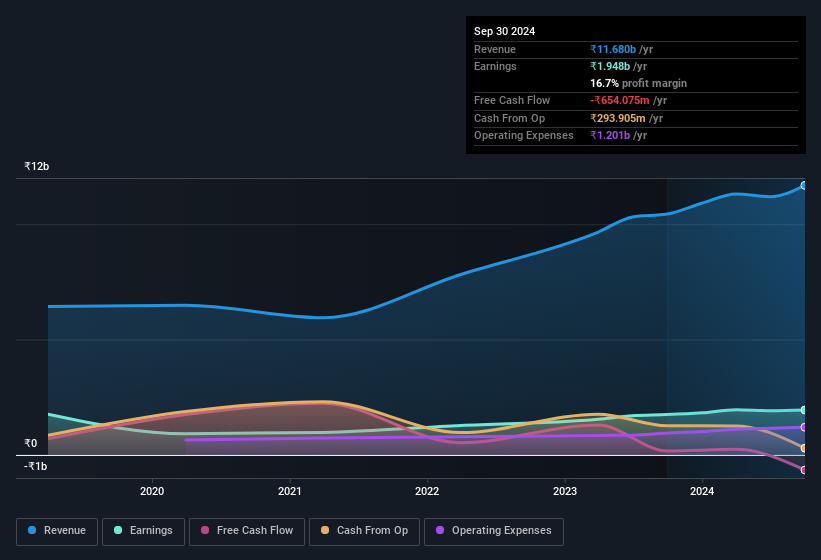Viewport: 821px width, 560px height.
Task: Click the 2024 x-axis label
Action: pyautogui.click(x=702, y=491)
